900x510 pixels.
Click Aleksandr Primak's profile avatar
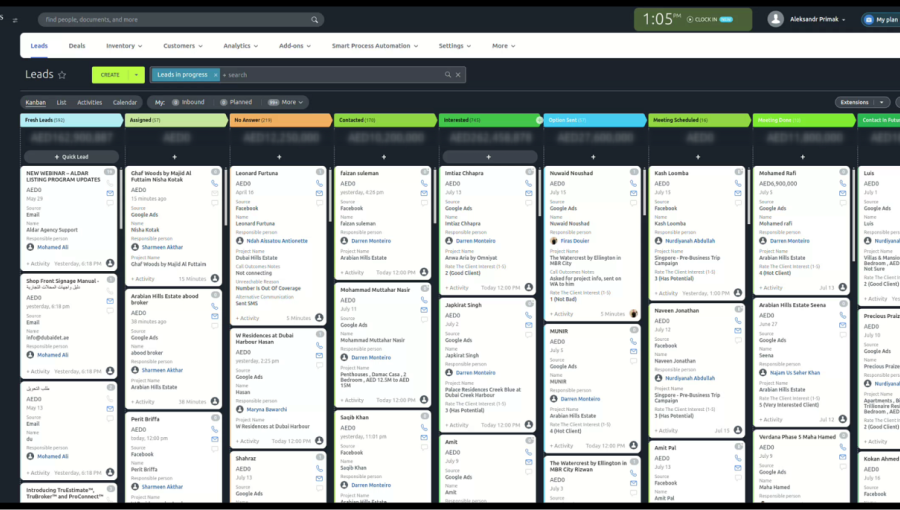click(x=775, y=19)
